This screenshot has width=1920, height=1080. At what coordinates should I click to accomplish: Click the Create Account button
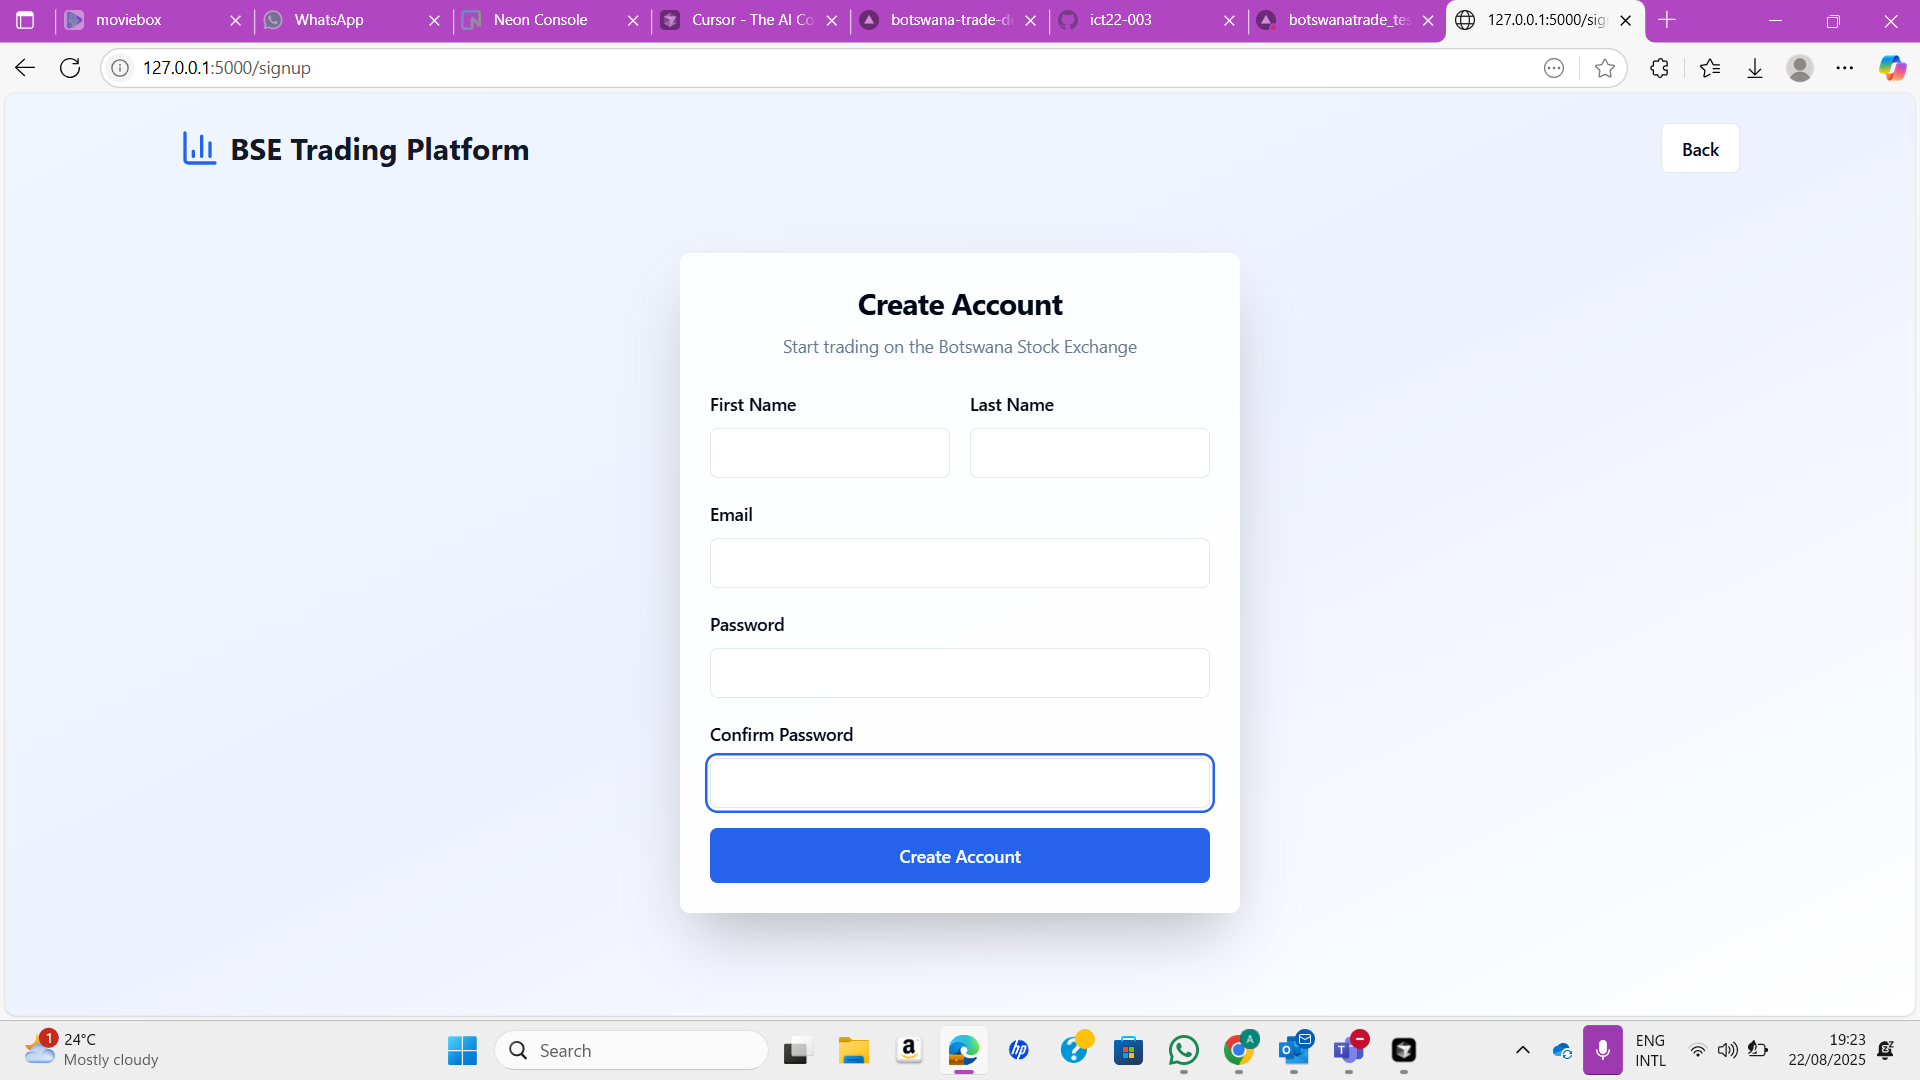coord(959,856)
